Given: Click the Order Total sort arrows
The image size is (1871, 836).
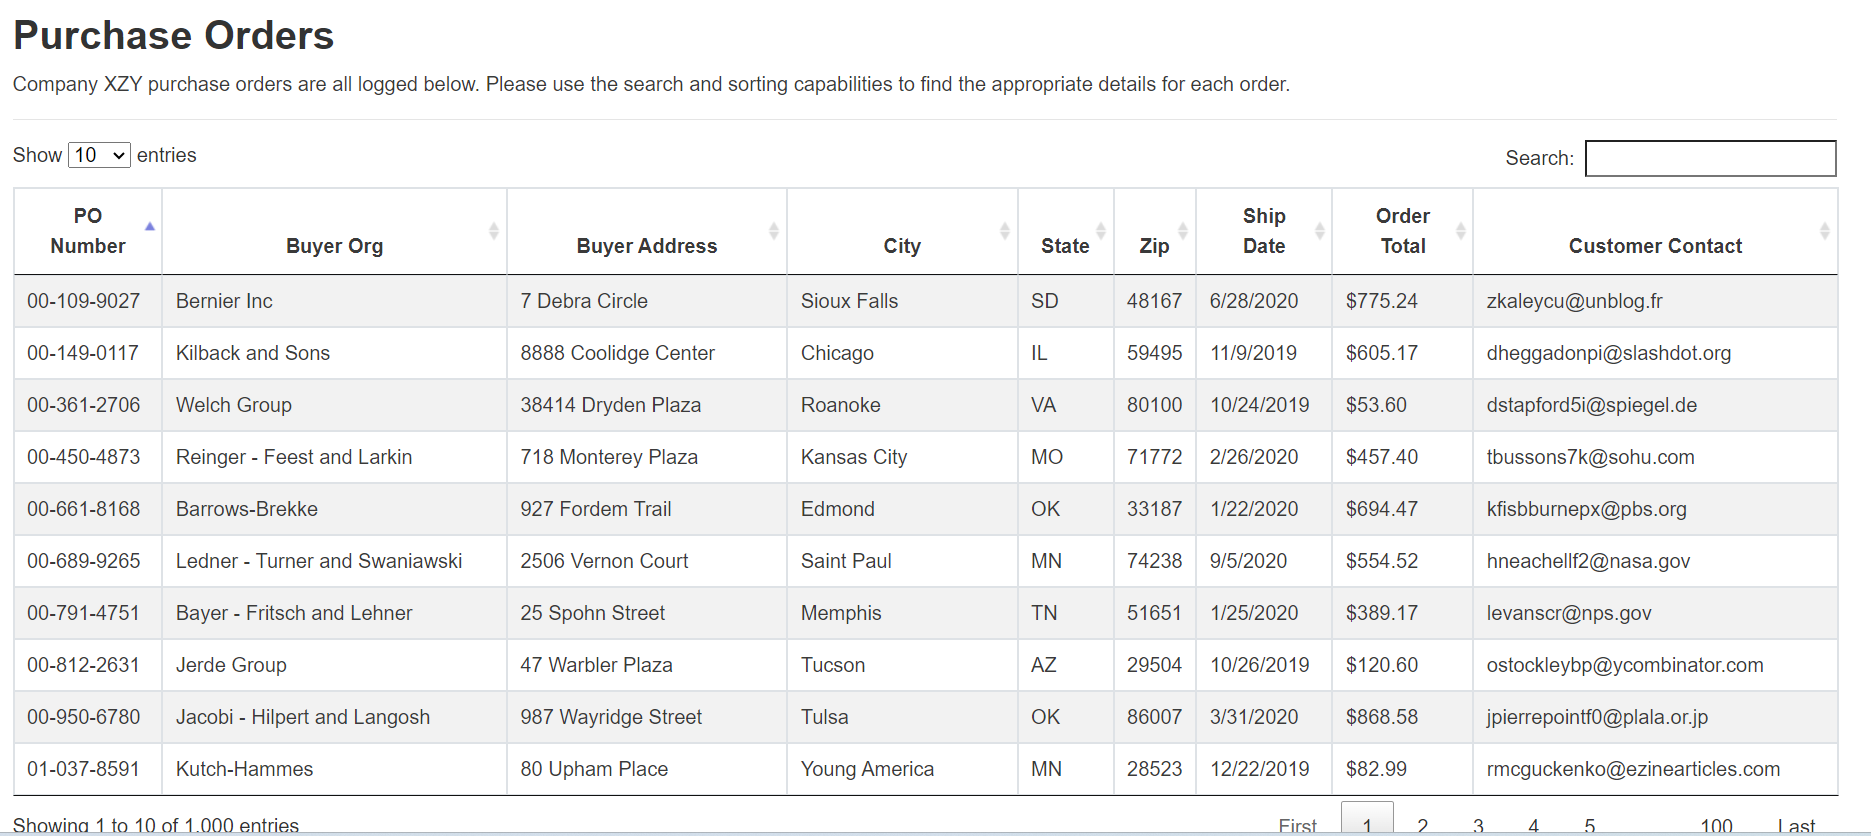Looking at the screenshot, I should (1460, 231).
